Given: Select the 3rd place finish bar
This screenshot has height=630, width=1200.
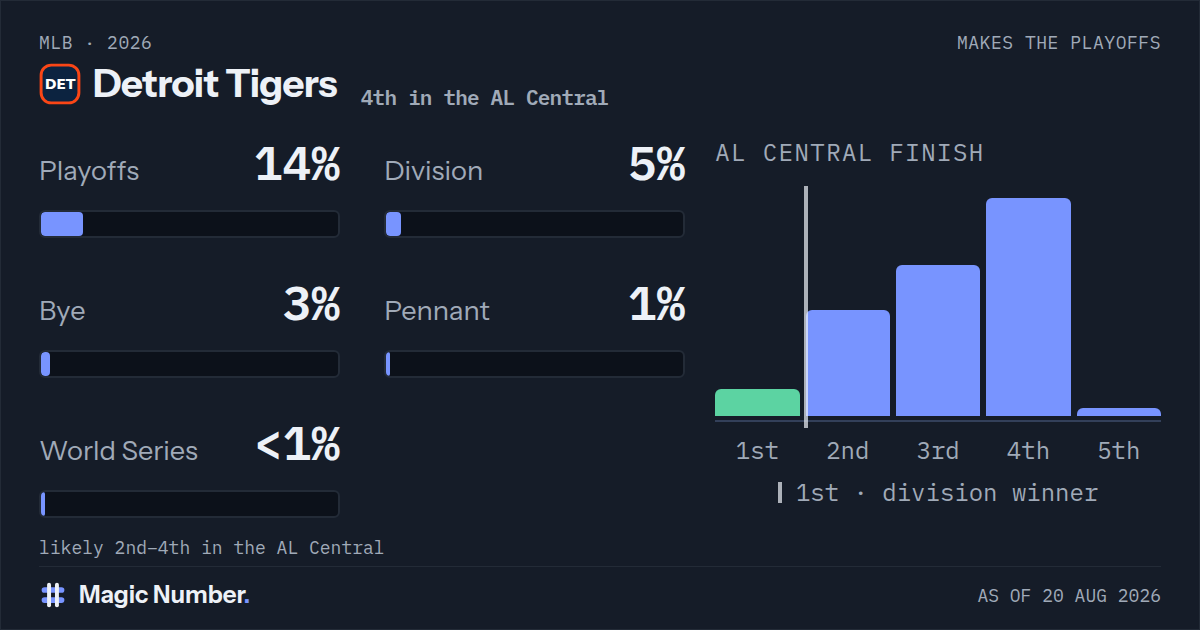Looking at the screenshot, I should pyautogui.click(x=938, y=340).
